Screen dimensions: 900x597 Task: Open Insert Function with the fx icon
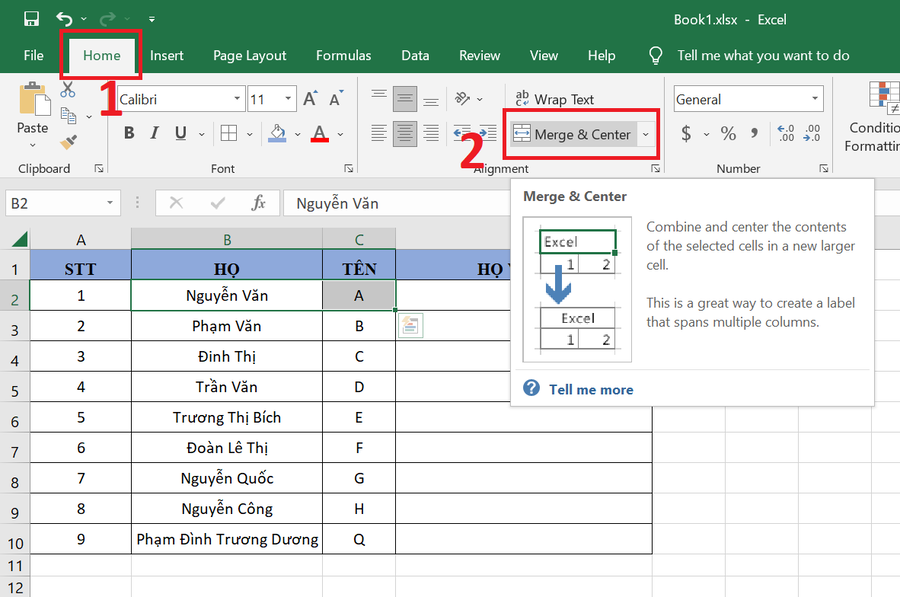pos(259,203)
